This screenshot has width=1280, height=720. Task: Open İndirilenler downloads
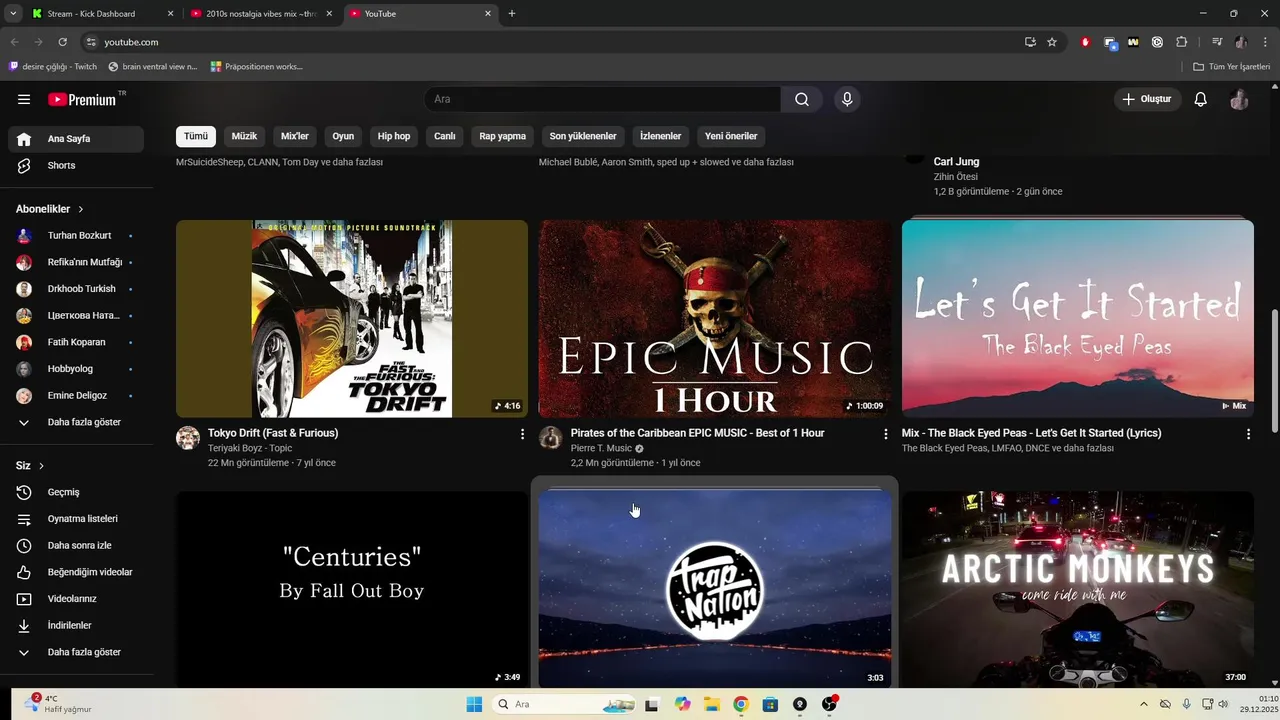76,625
